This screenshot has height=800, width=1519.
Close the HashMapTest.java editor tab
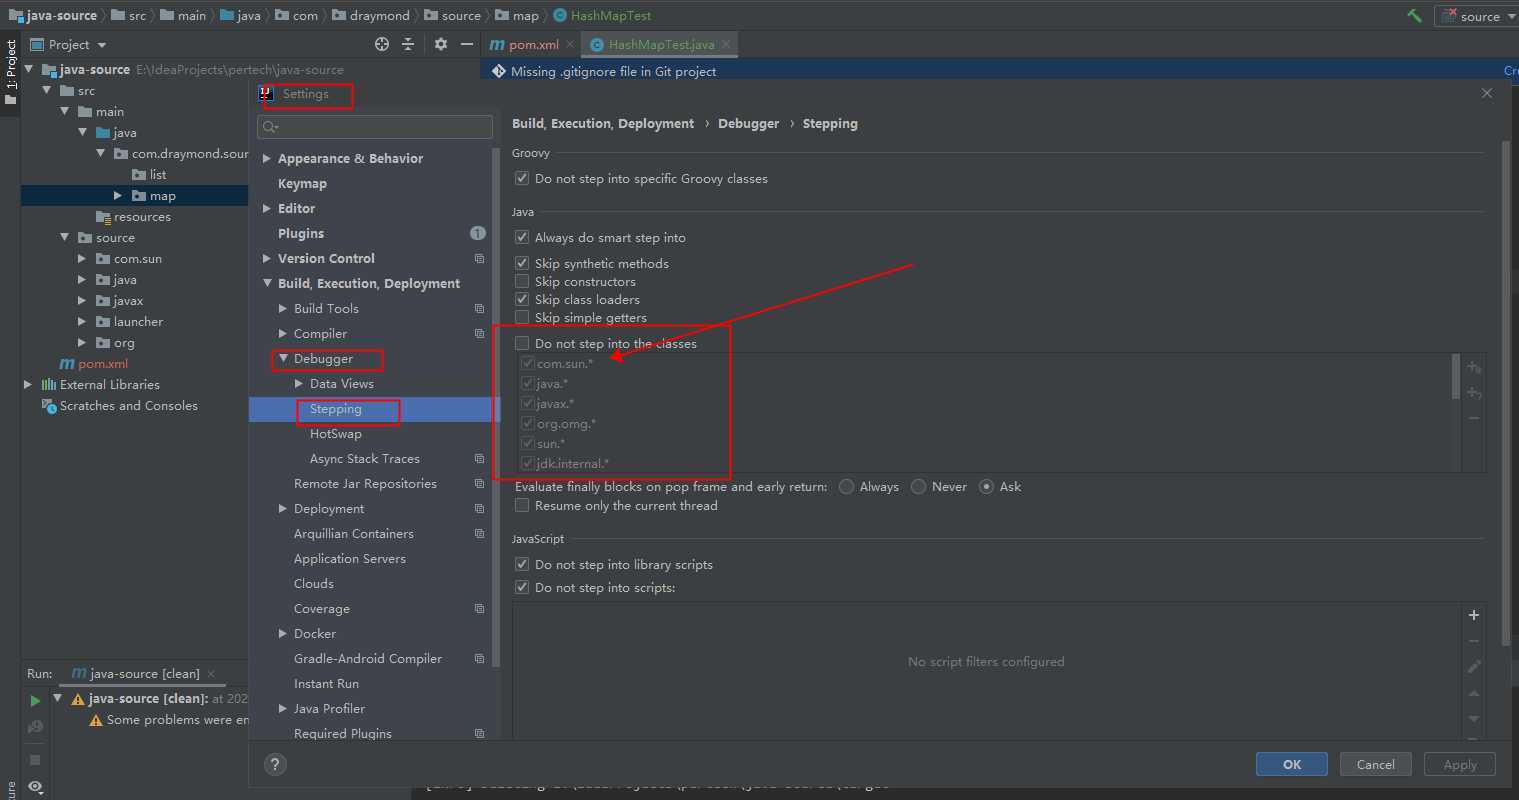(726, 44)
